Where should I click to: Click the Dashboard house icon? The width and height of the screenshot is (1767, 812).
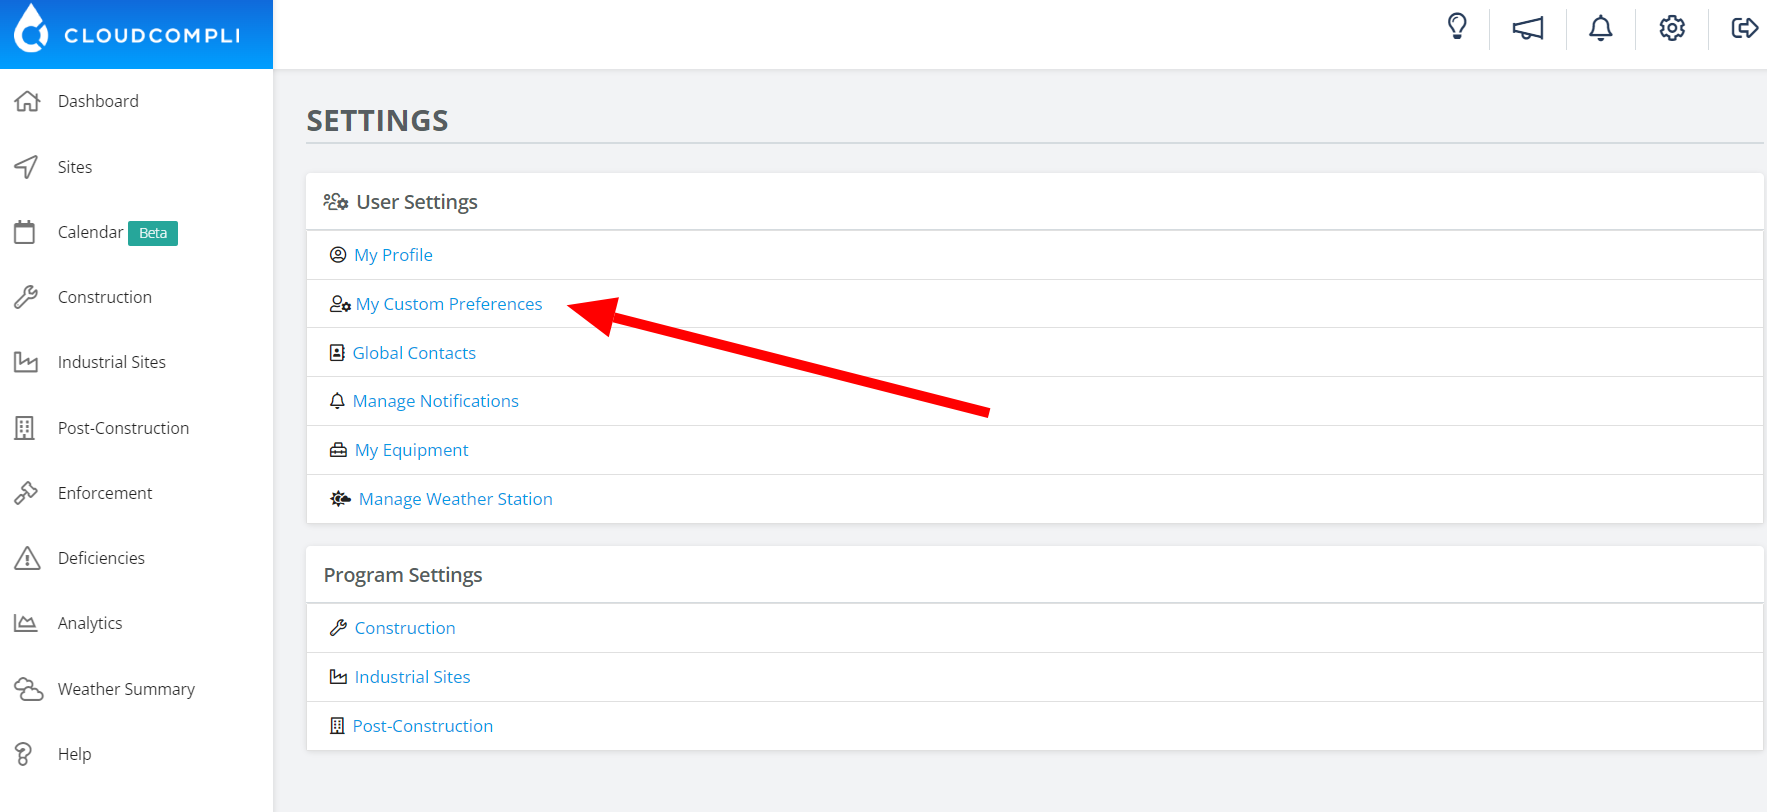pos(27,101)
